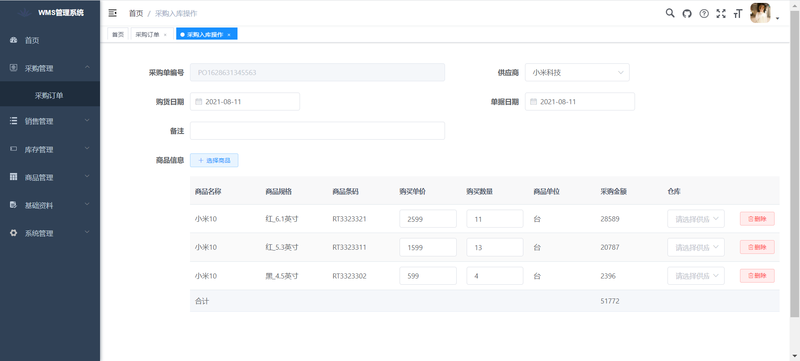Expand the 库存管理 menu
This screenshot has width=800, height=361.
[50, 149]
